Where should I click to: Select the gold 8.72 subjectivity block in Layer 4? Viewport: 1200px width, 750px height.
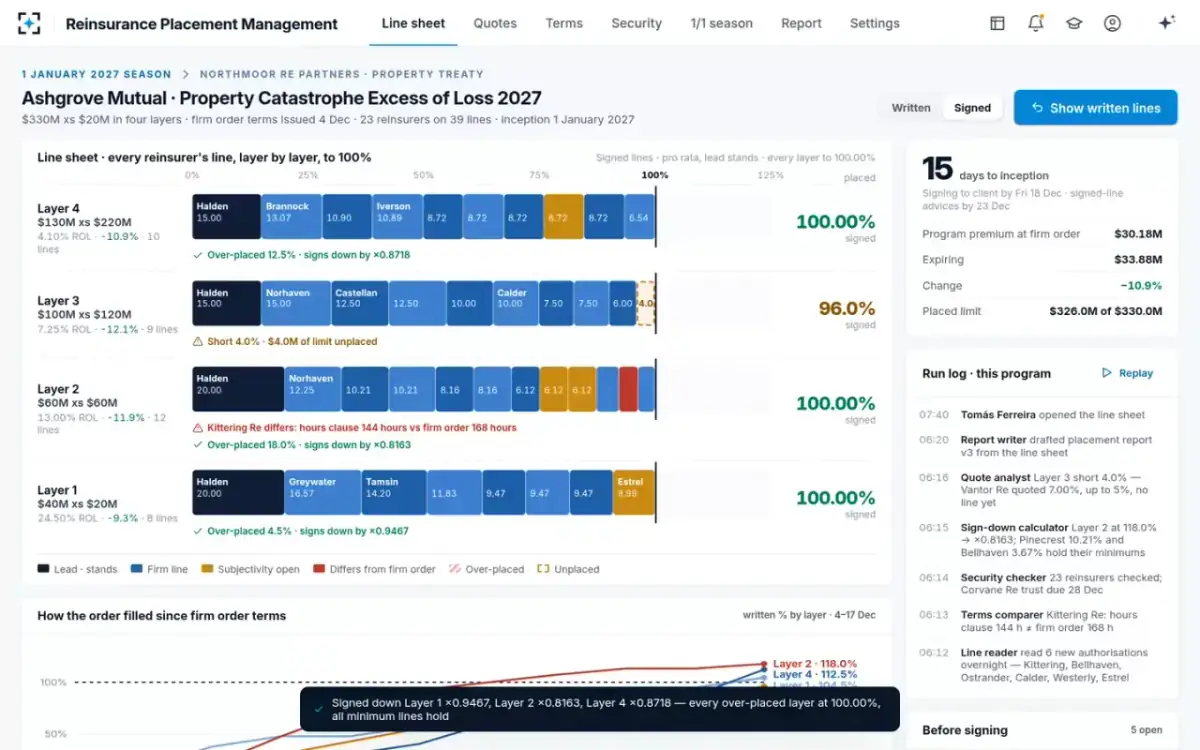(x=564, y=216)
